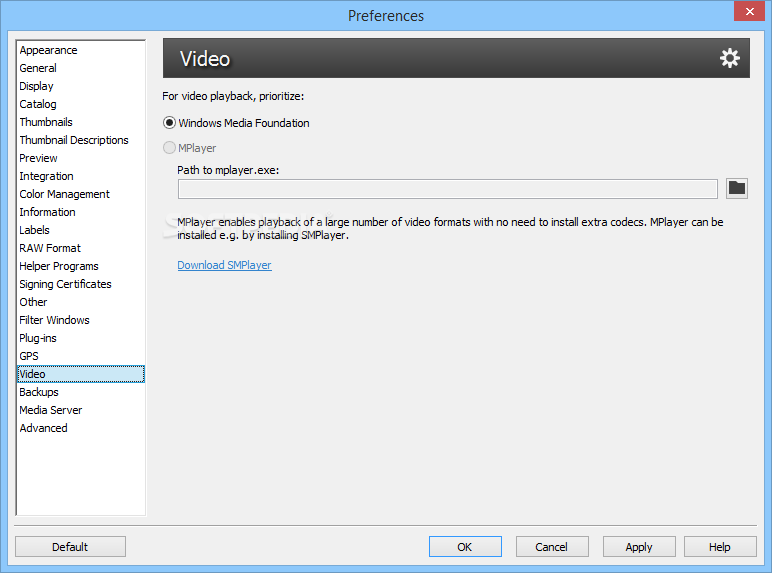This screenshot has height=573, width=772.
Task: Show the Preview preferences
Action: (81, 159)
